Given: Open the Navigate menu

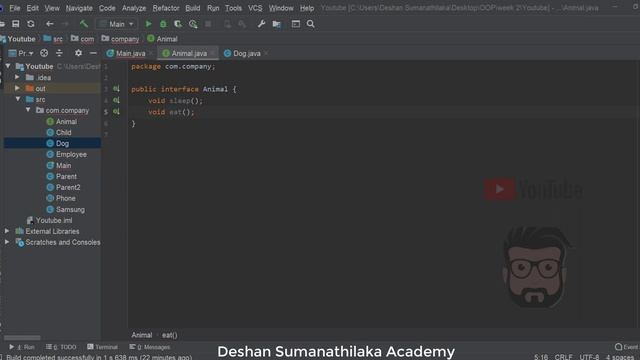Looking at the screenshot, I should 79,8.
